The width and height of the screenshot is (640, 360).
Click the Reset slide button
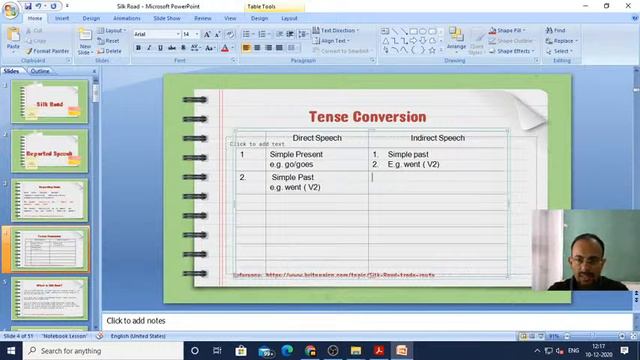point(109,41)
